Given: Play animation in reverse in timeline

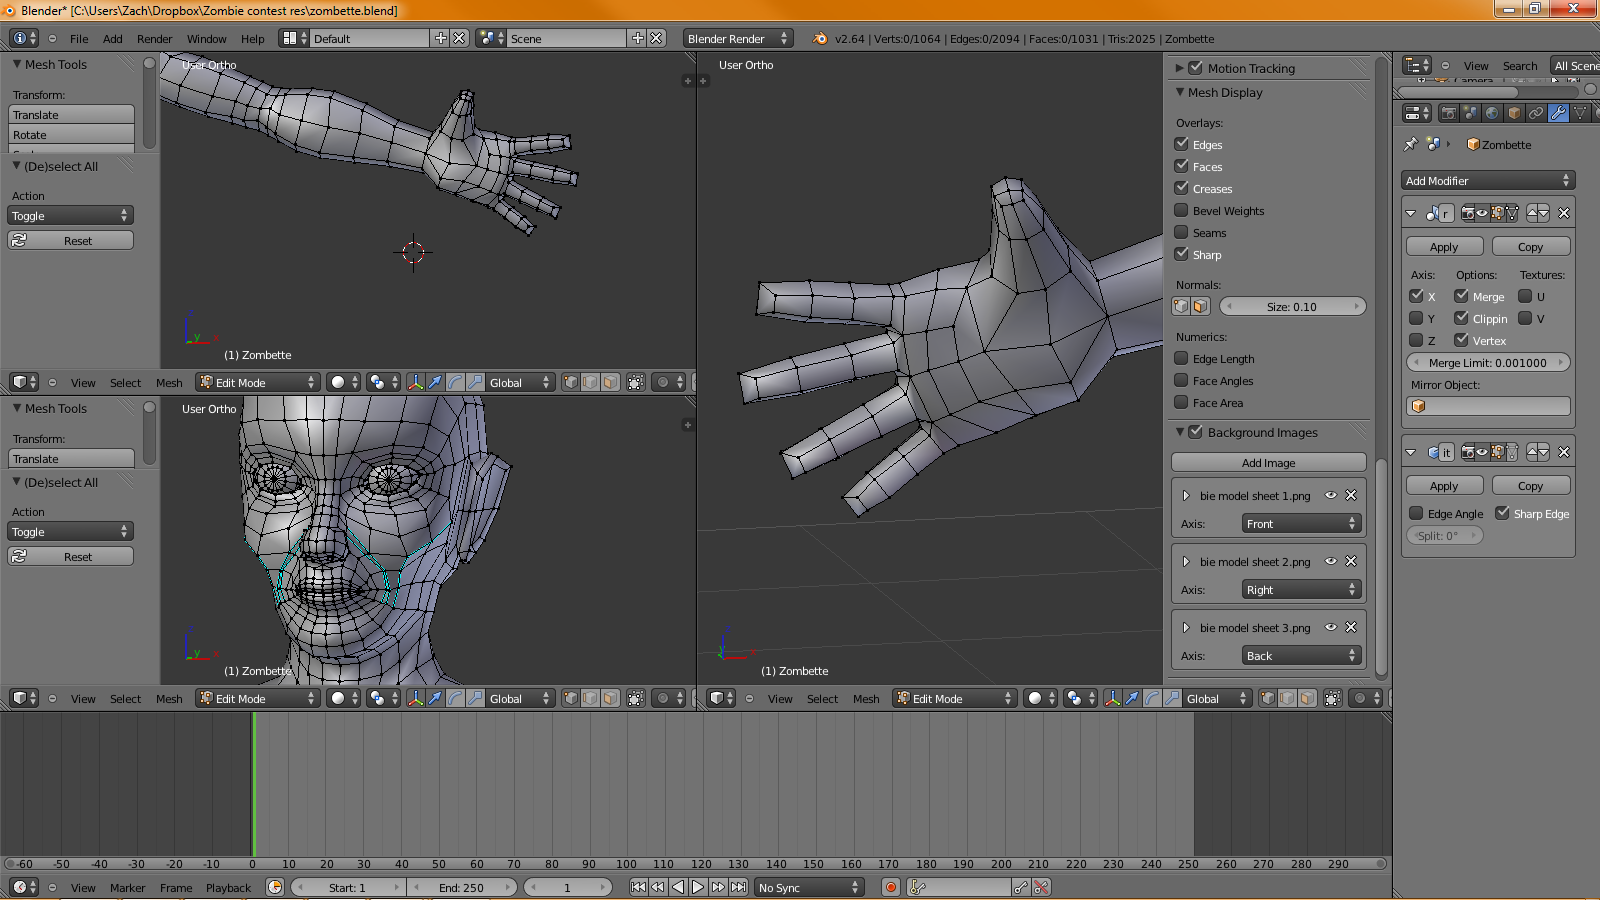Looking at the screenshot, I should tap(678, 887).
